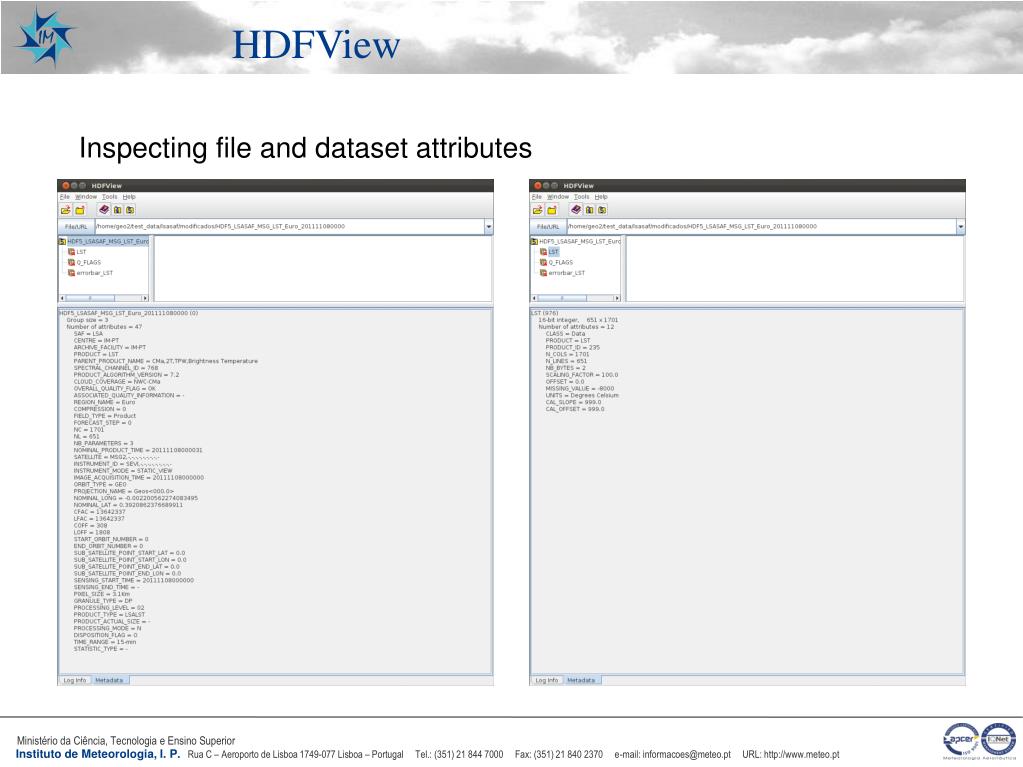
Task: Select Q_FLAGS node label in left window tree
Action: click(x=89, y=262)
